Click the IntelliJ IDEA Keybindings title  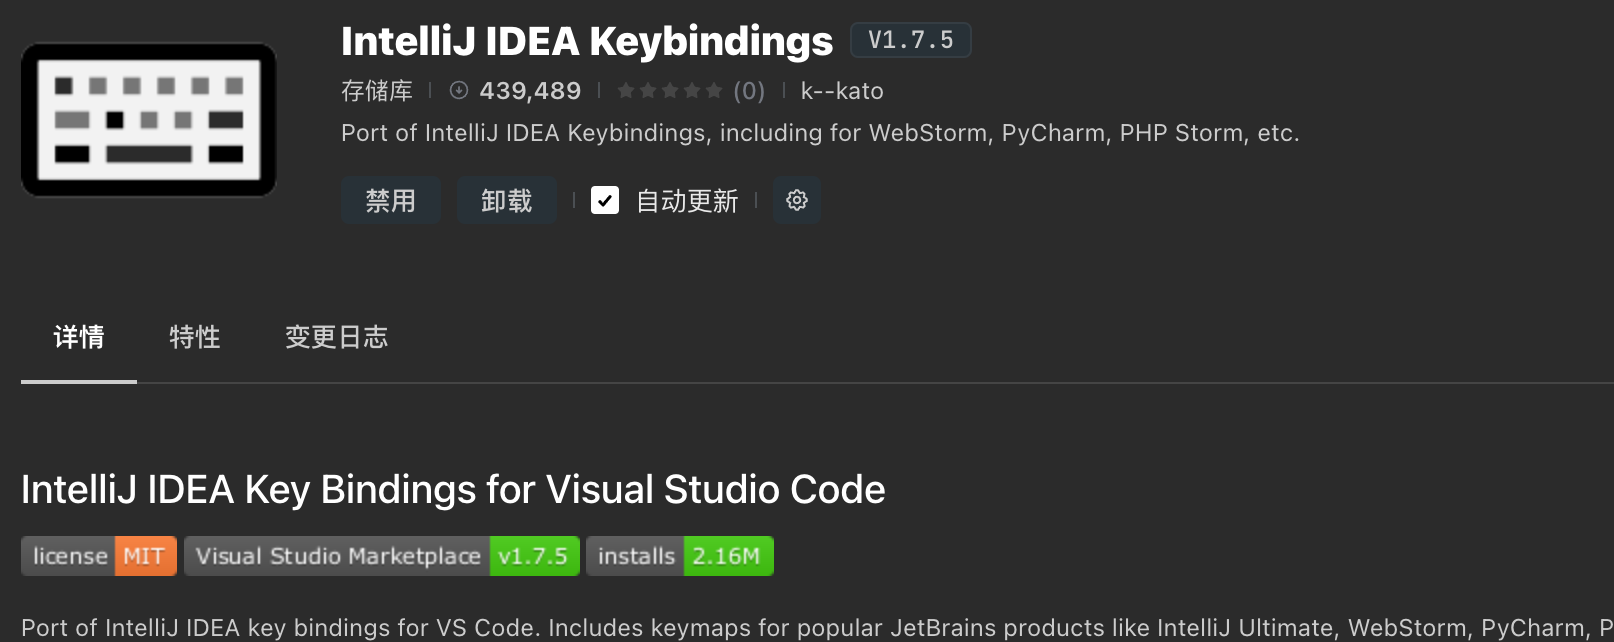pyautogui.click(x=587, y=42)
